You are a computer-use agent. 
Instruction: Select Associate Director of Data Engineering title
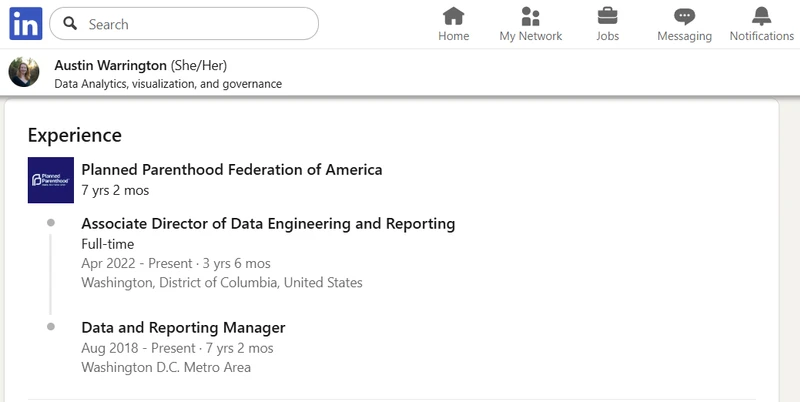pyautogui.click(x=268, y=223)
